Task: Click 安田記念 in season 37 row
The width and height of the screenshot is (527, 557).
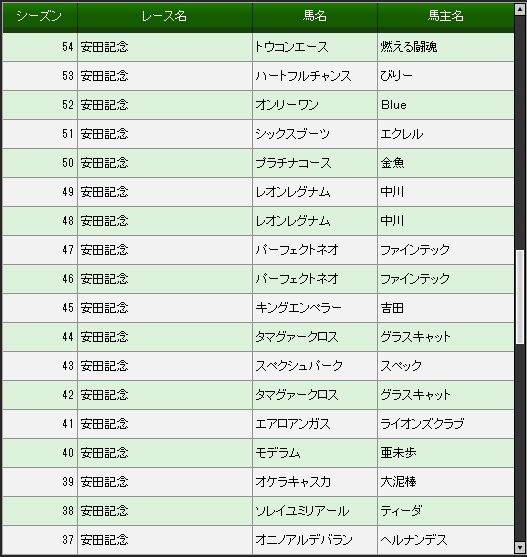Action: click(104, 540)
